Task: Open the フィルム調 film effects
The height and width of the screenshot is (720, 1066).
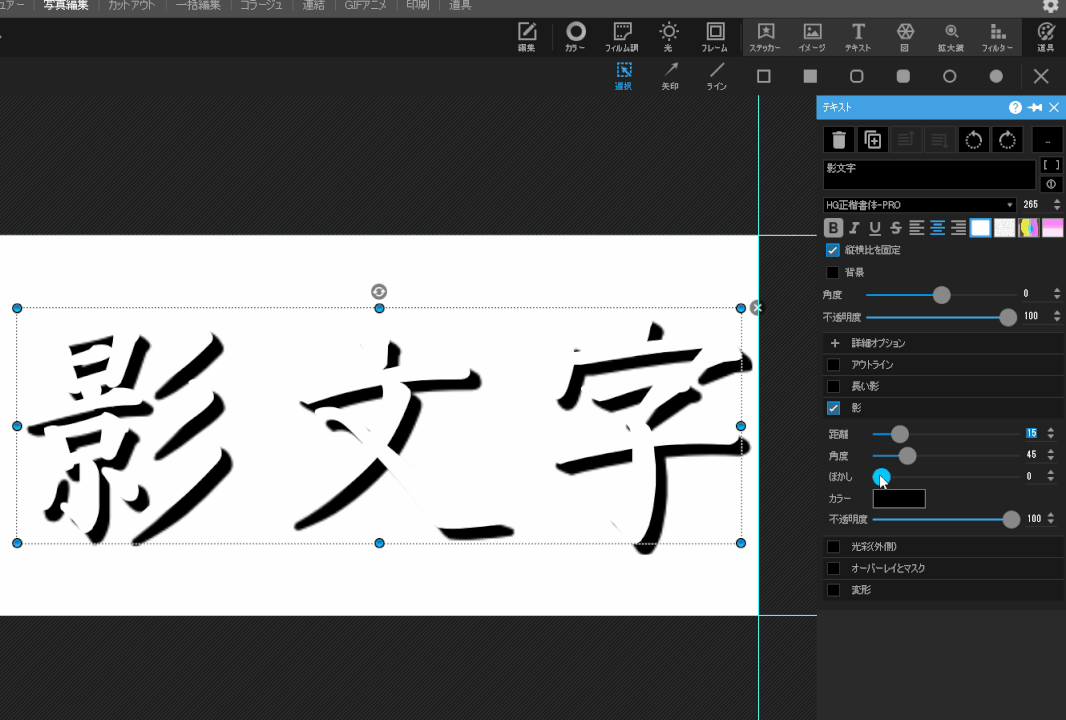Action: point(621,37)
